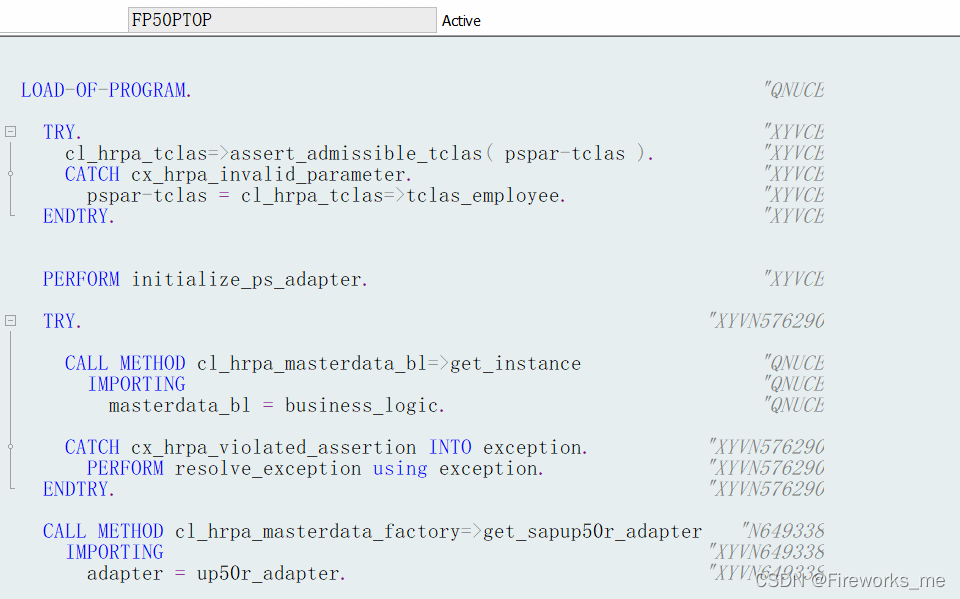Collapse the second TRY block fold icon
This screenshot has height=599, width=960.
10,320
